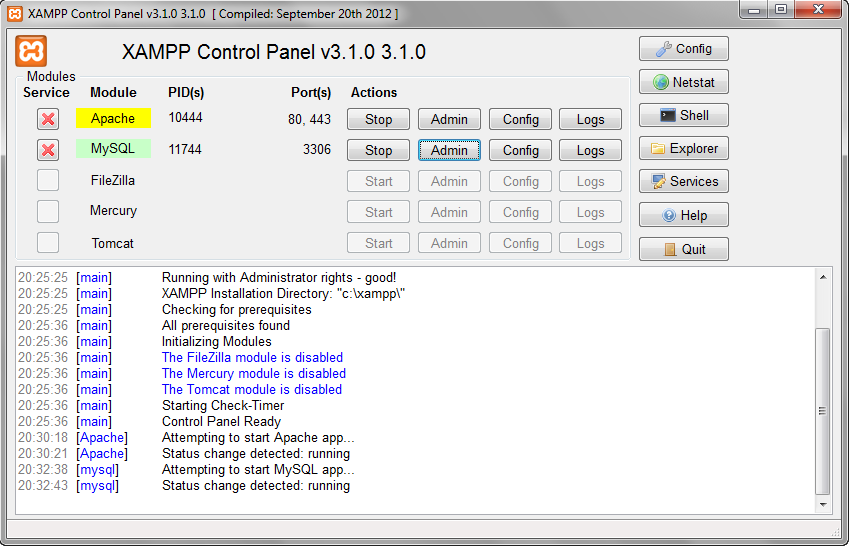Open the Explorer folder button
The width and height of the screenshot is (849, 546).
[683, 149]
